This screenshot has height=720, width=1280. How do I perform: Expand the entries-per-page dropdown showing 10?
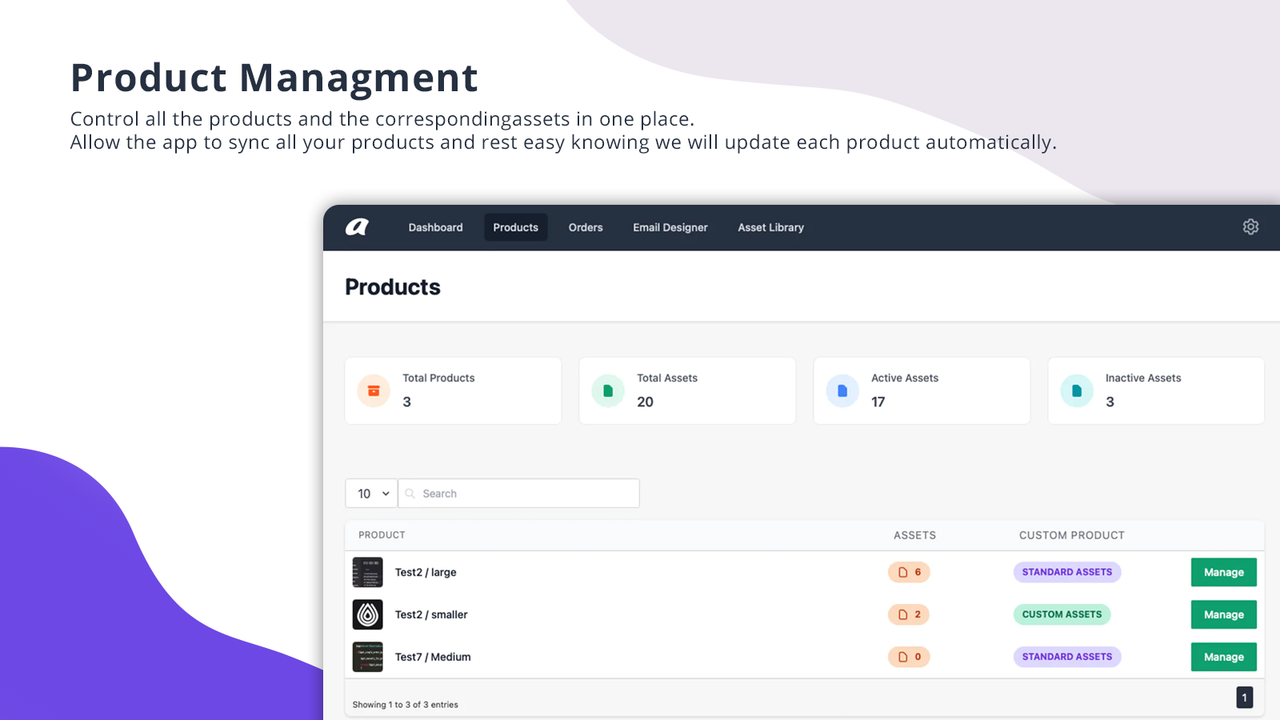[371, 494]
